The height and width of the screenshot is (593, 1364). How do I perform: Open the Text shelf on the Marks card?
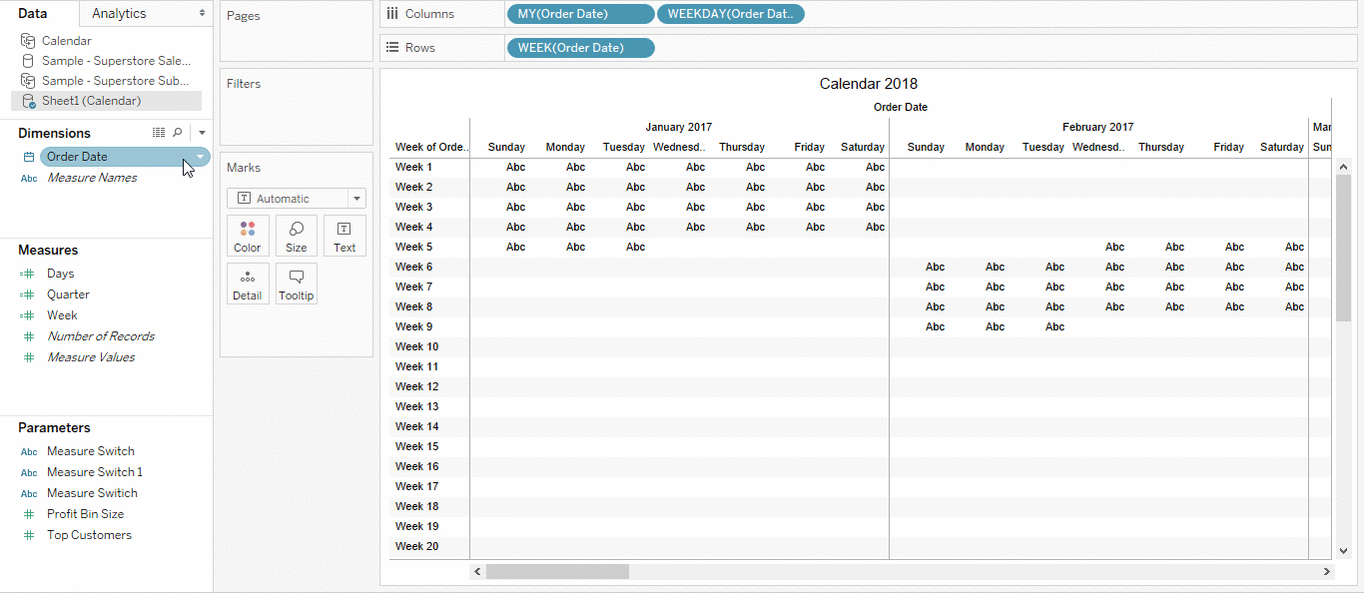coord(344,235)
